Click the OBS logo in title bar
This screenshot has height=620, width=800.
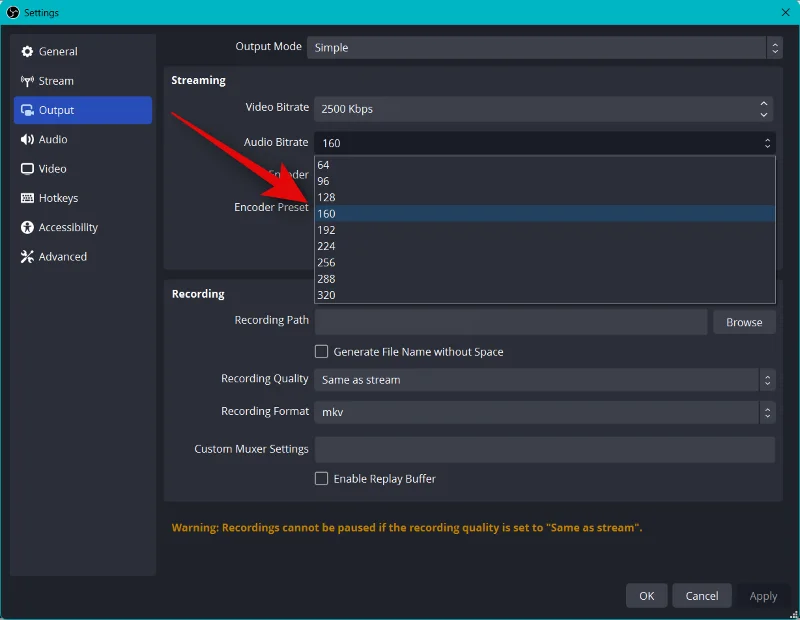click(13, 12)
